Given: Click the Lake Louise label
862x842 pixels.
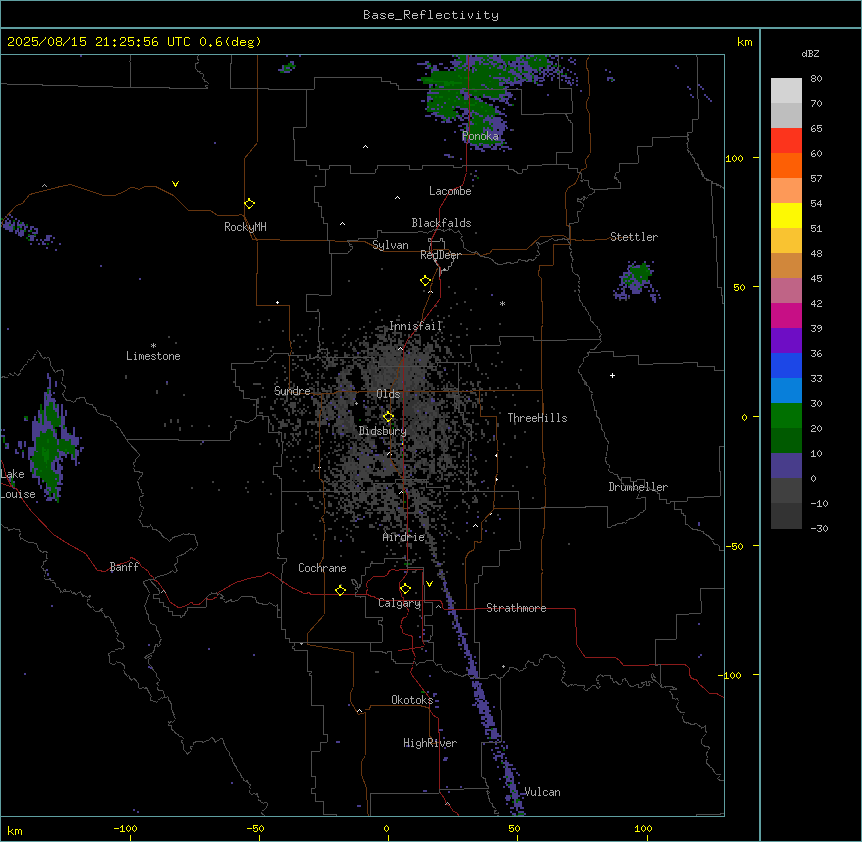Looking at the screenshot, I should 18,484.
